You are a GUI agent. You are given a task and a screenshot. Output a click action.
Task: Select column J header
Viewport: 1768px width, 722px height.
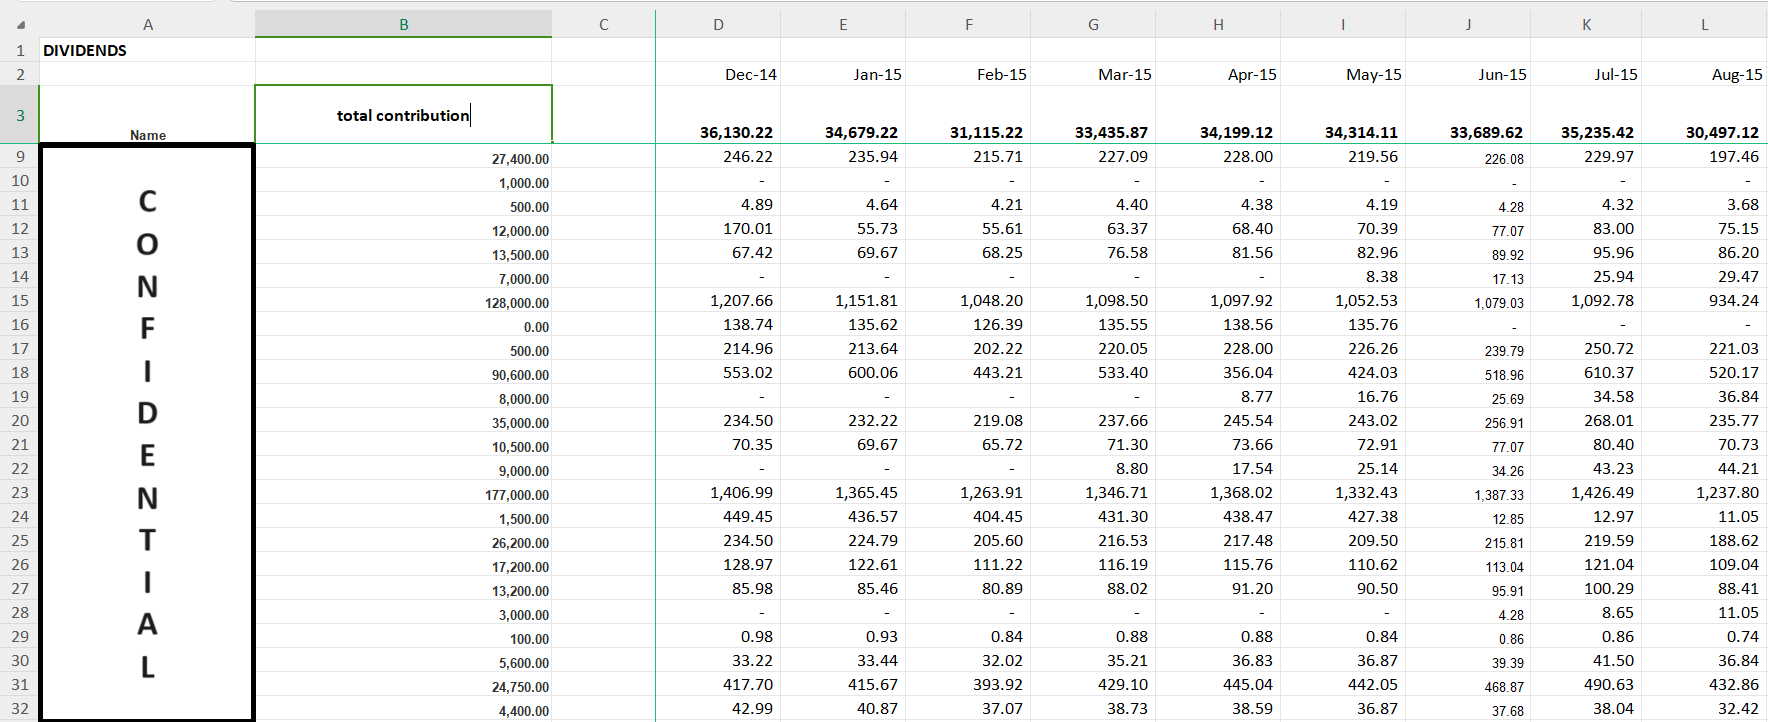click(x=1468, y=24)
